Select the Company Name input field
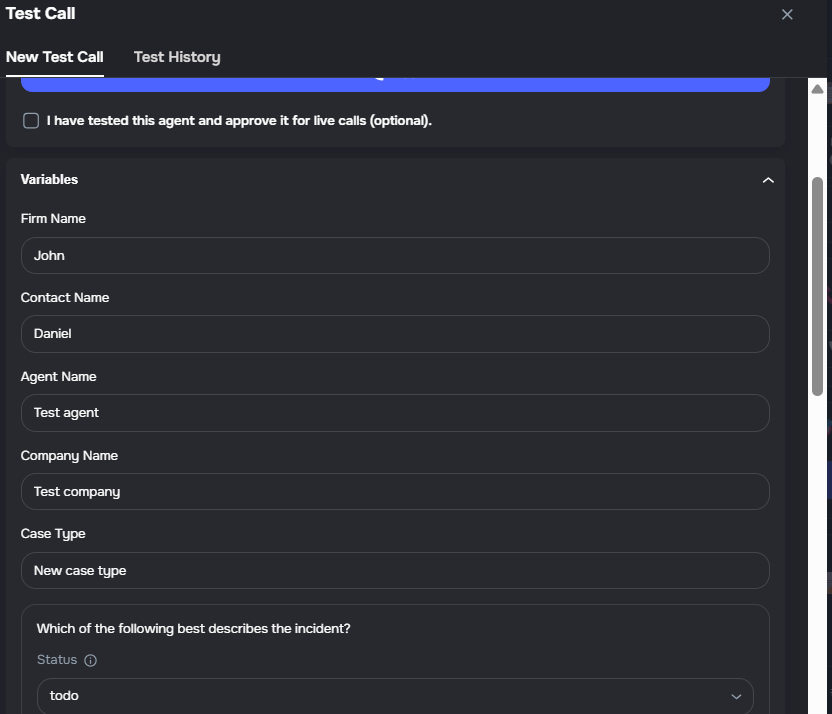This screenshot has height=714, width=832. 394,492
